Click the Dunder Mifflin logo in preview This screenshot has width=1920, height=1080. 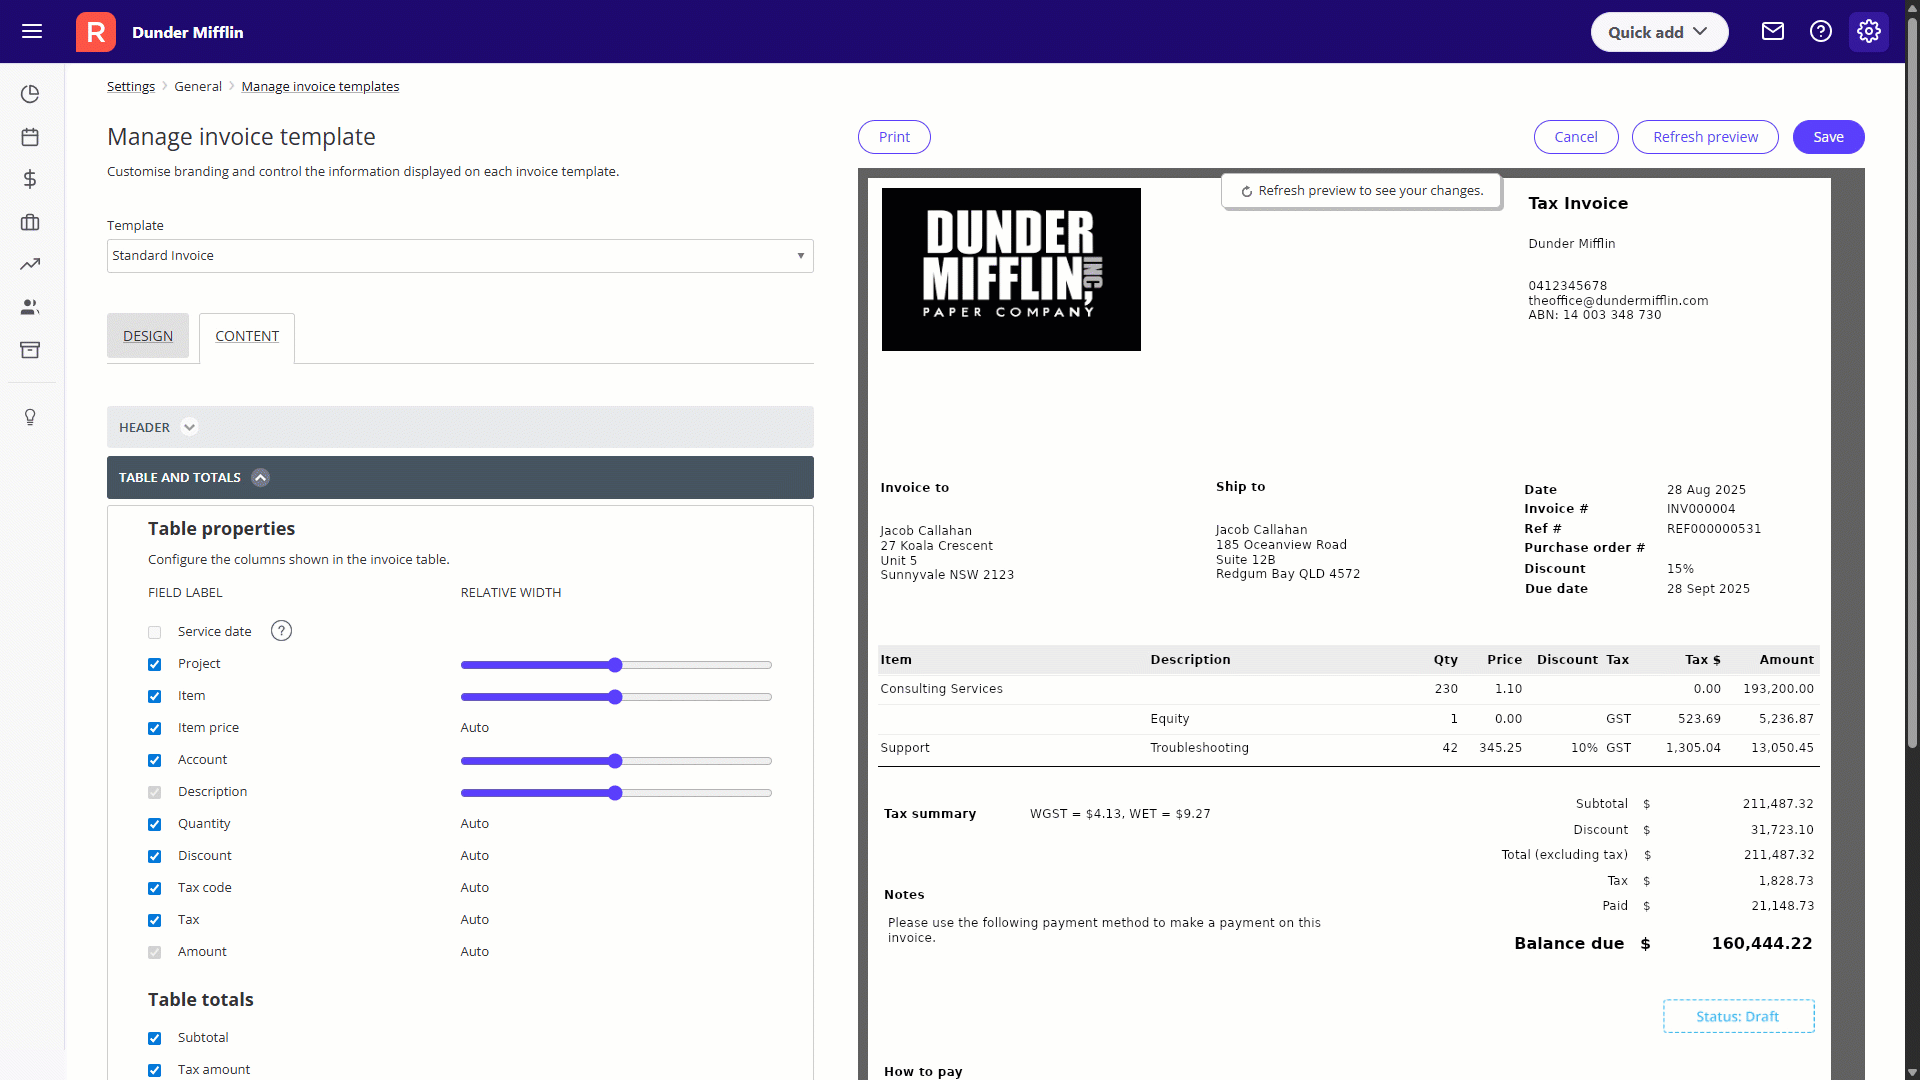(x=1011, y=269)
